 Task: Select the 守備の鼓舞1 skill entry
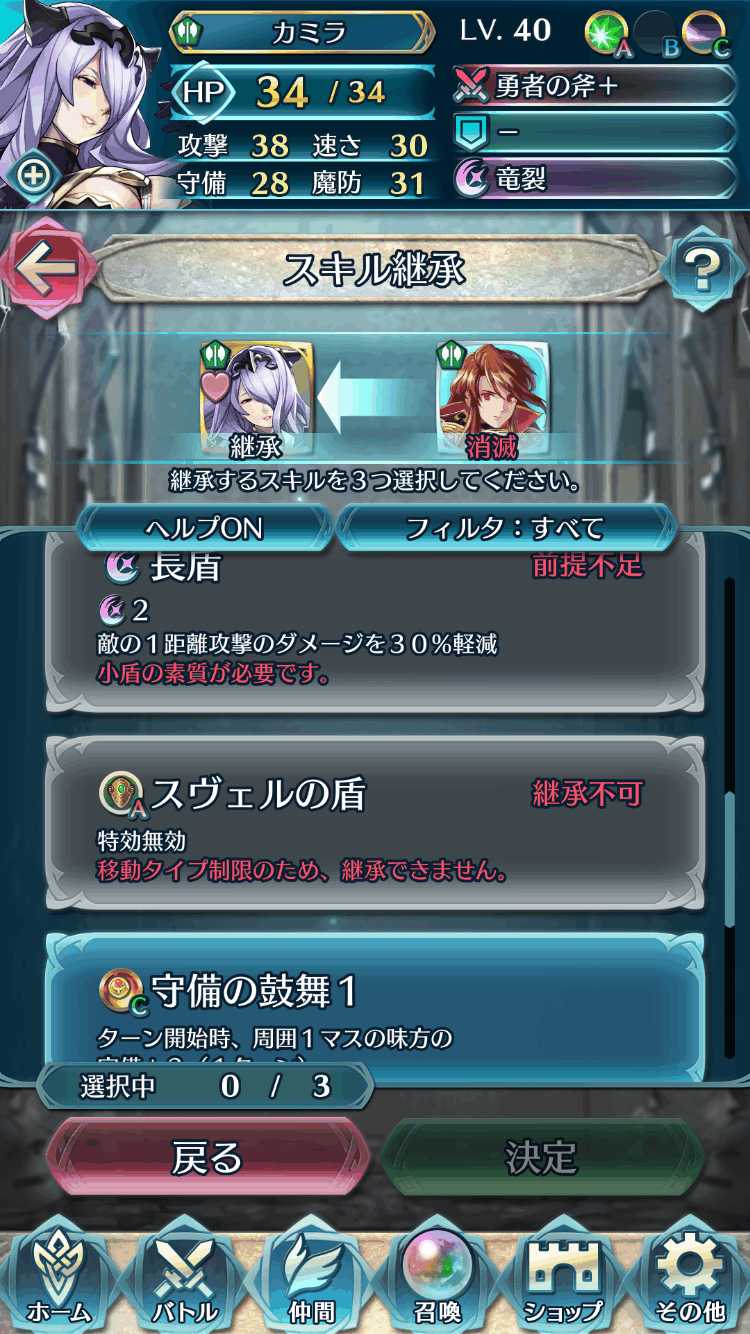click(375, 1006)
